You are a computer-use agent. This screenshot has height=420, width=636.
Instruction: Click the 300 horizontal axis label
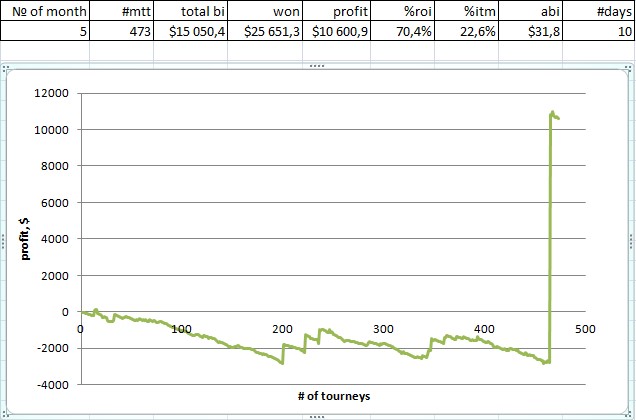[383, 329]
